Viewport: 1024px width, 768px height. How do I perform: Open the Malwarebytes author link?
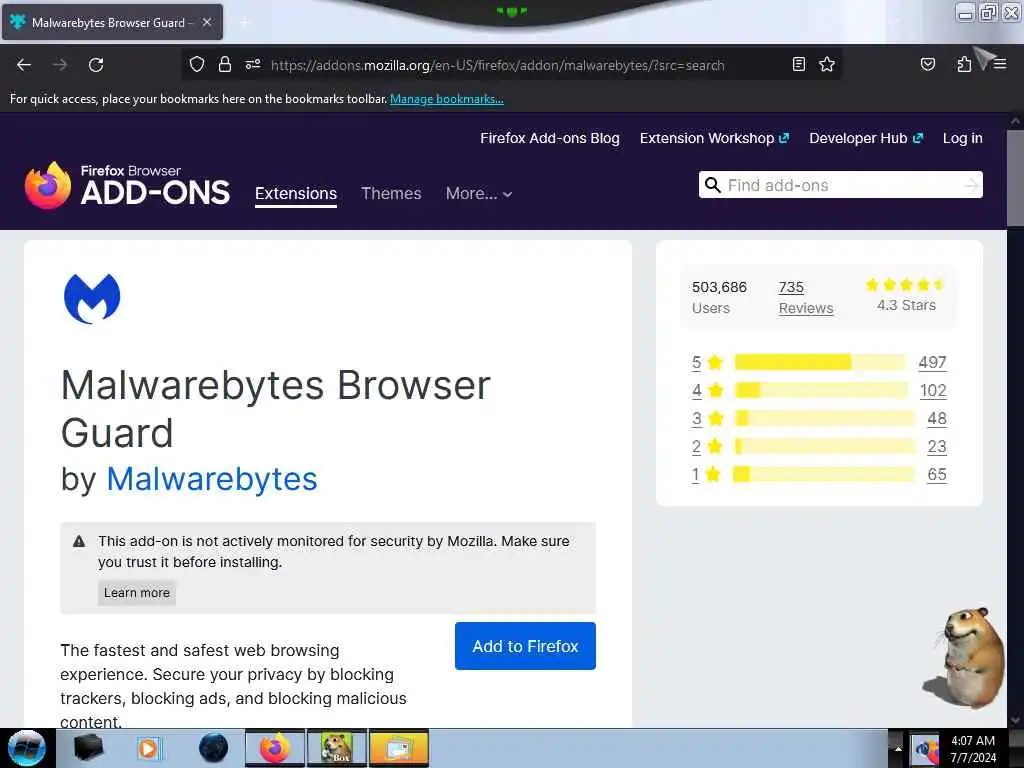coord(212,479)
